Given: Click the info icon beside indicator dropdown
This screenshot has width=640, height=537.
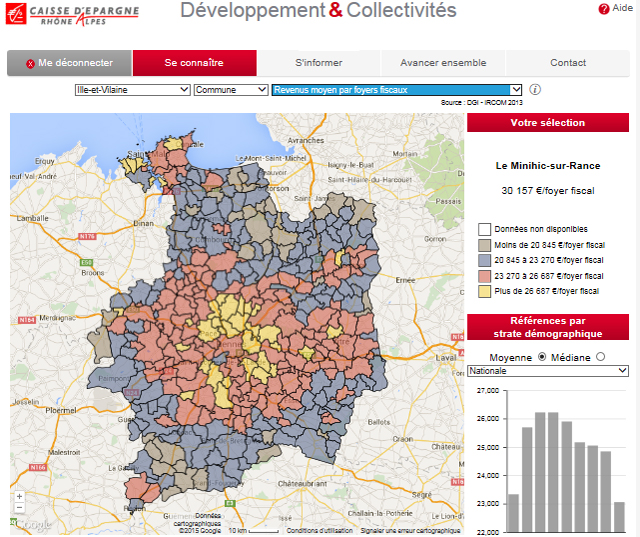Looking at the screenshot, I should pos(535,89).
